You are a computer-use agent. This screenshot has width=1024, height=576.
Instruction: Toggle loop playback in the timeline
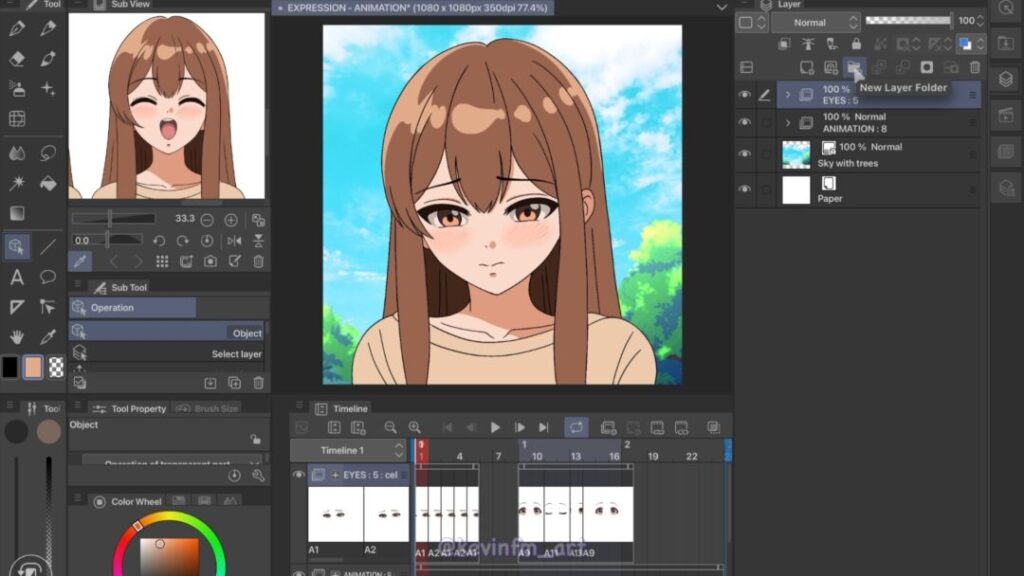coord(576,427)
